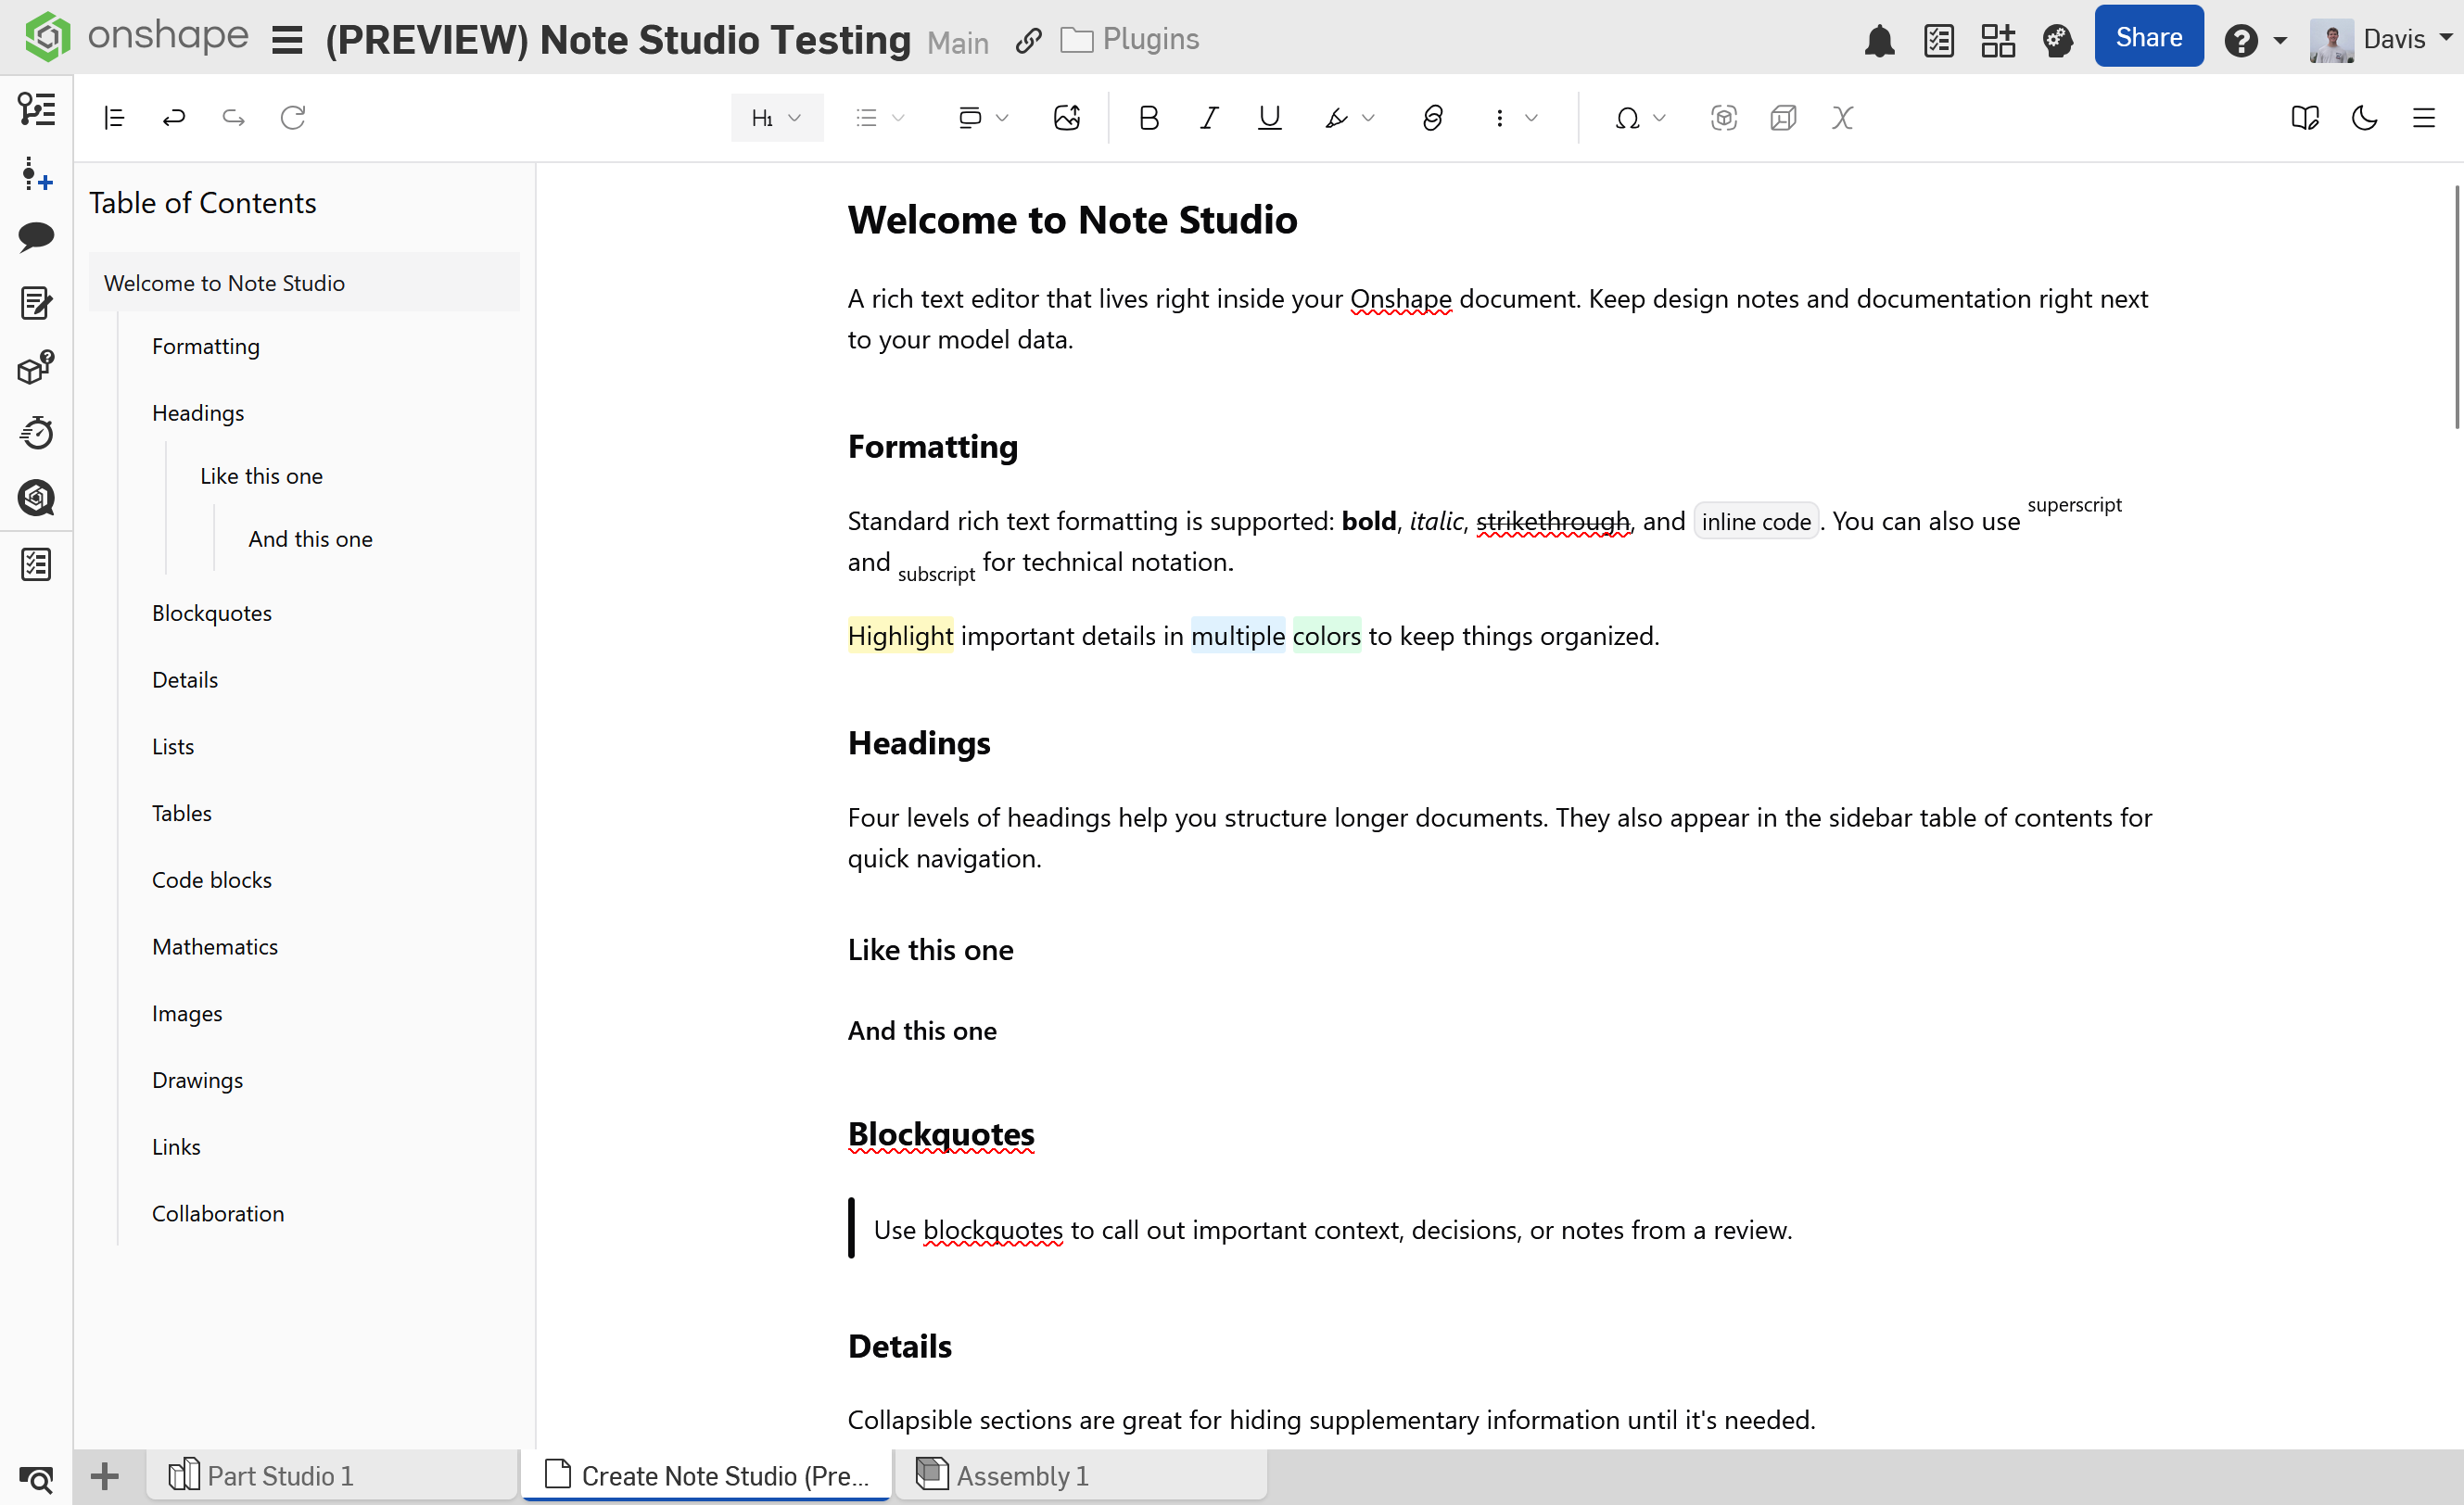Toggle dark mode moon icon
The width and height of the screenshot is (2464, 1505).
tap(2364, 118)
